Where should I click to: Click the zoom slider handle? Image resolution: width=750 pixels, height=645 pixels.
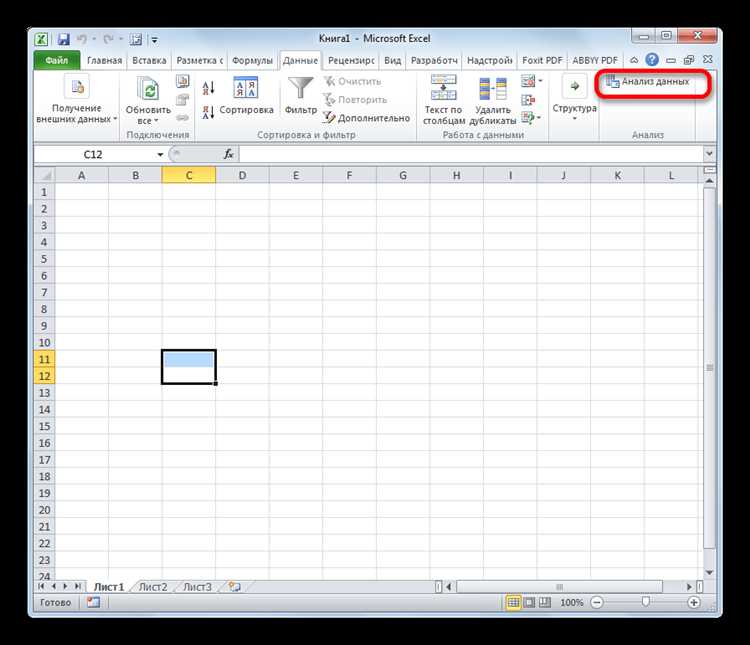point(646,602)
